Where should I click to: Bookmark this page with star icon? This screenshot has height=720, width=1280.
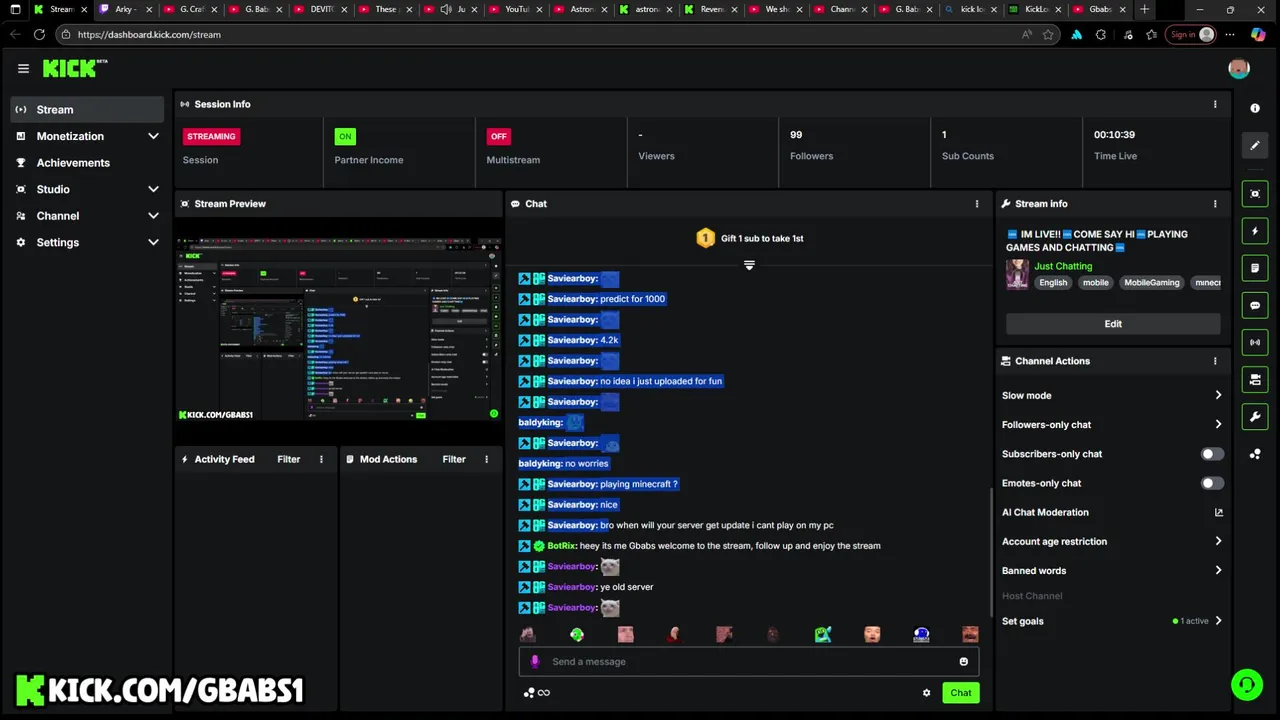pyautogui.click(x=1048, y=34)
